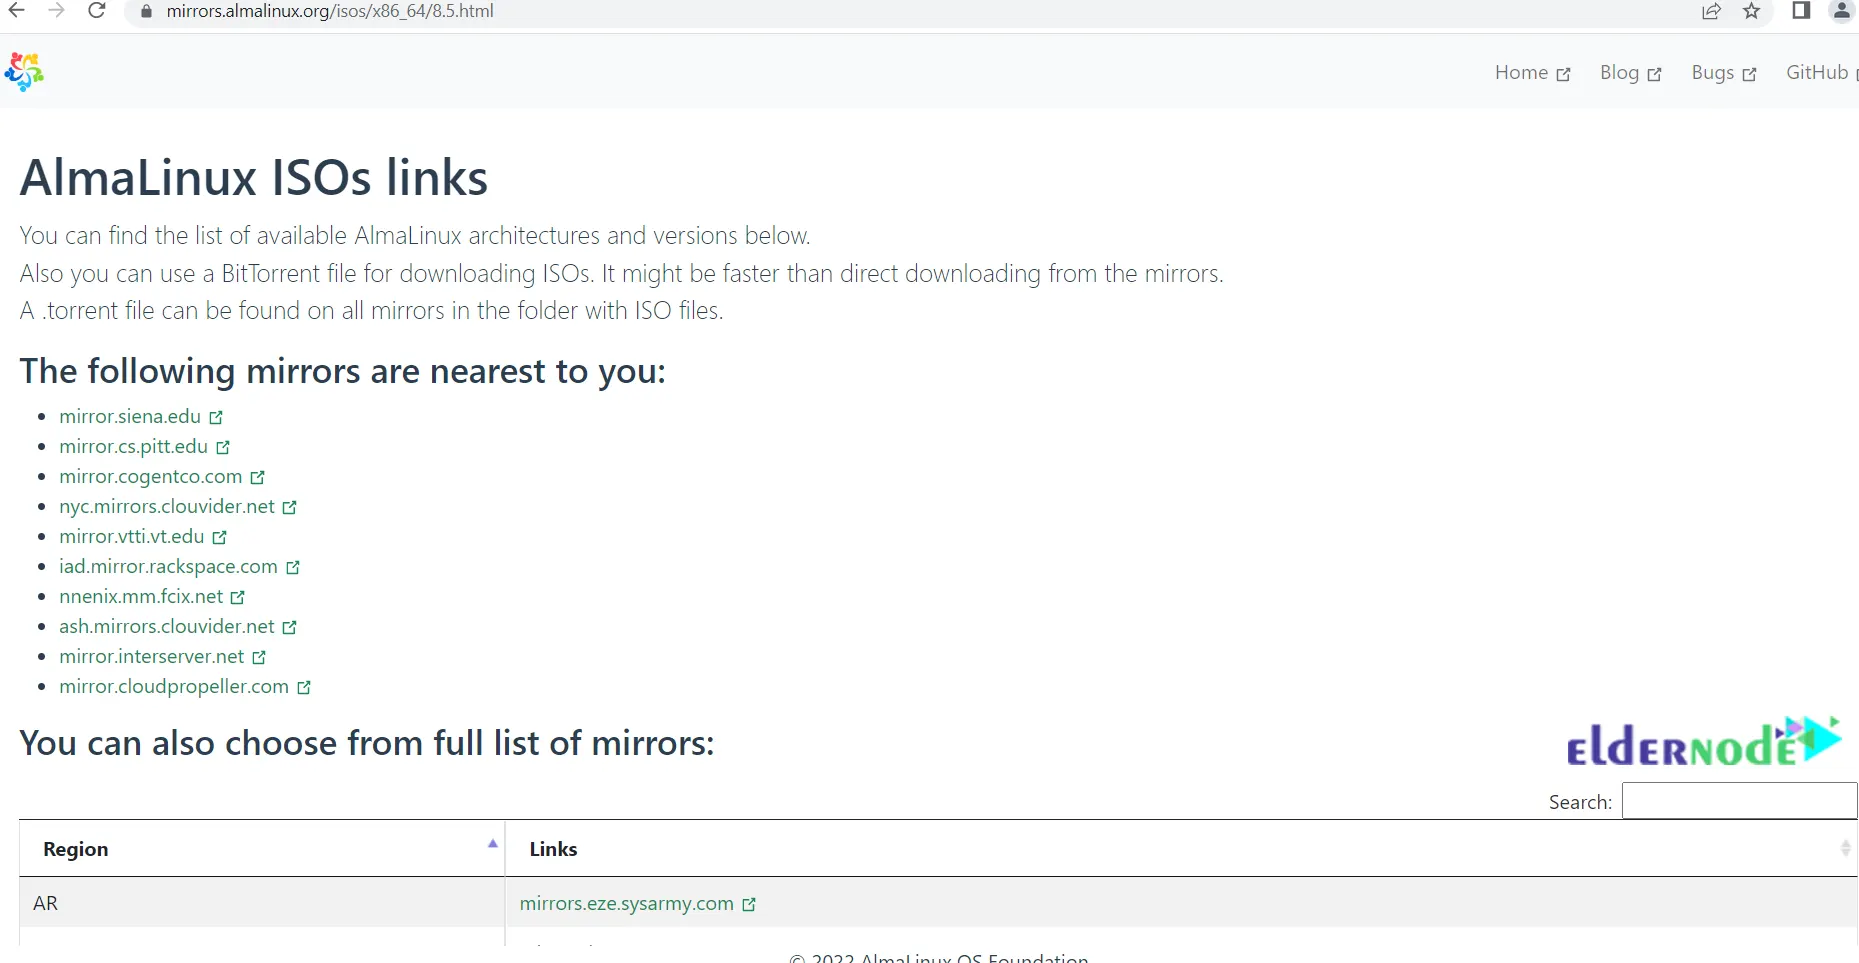This screenshot has height=963, width=1859.
Task: Click external link icon next to mirror.siena.edu
Action: (216, 418)
